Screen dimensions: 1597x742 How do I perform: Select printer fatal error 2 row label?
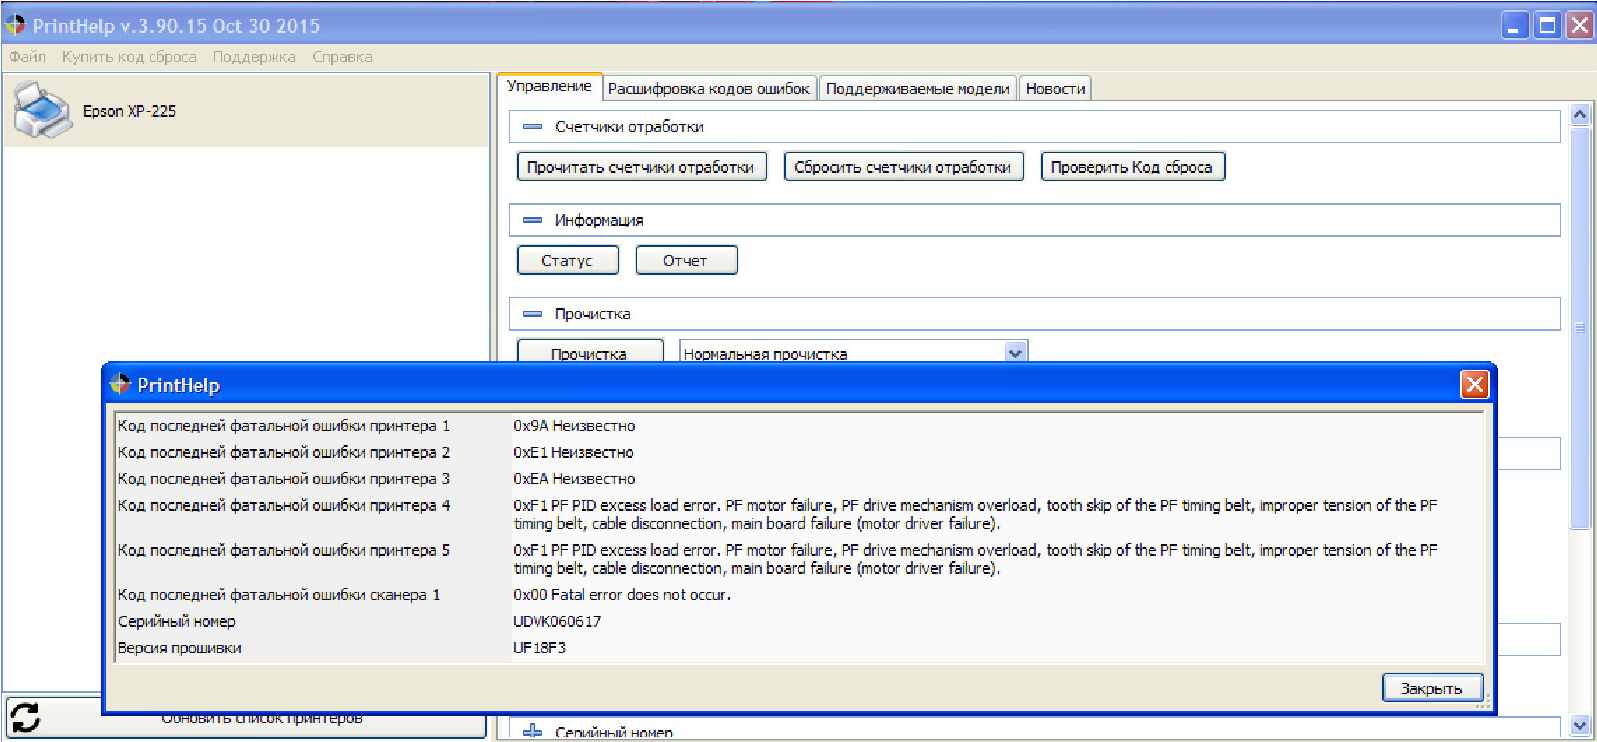pyautogui.click(x=284, y=452)
